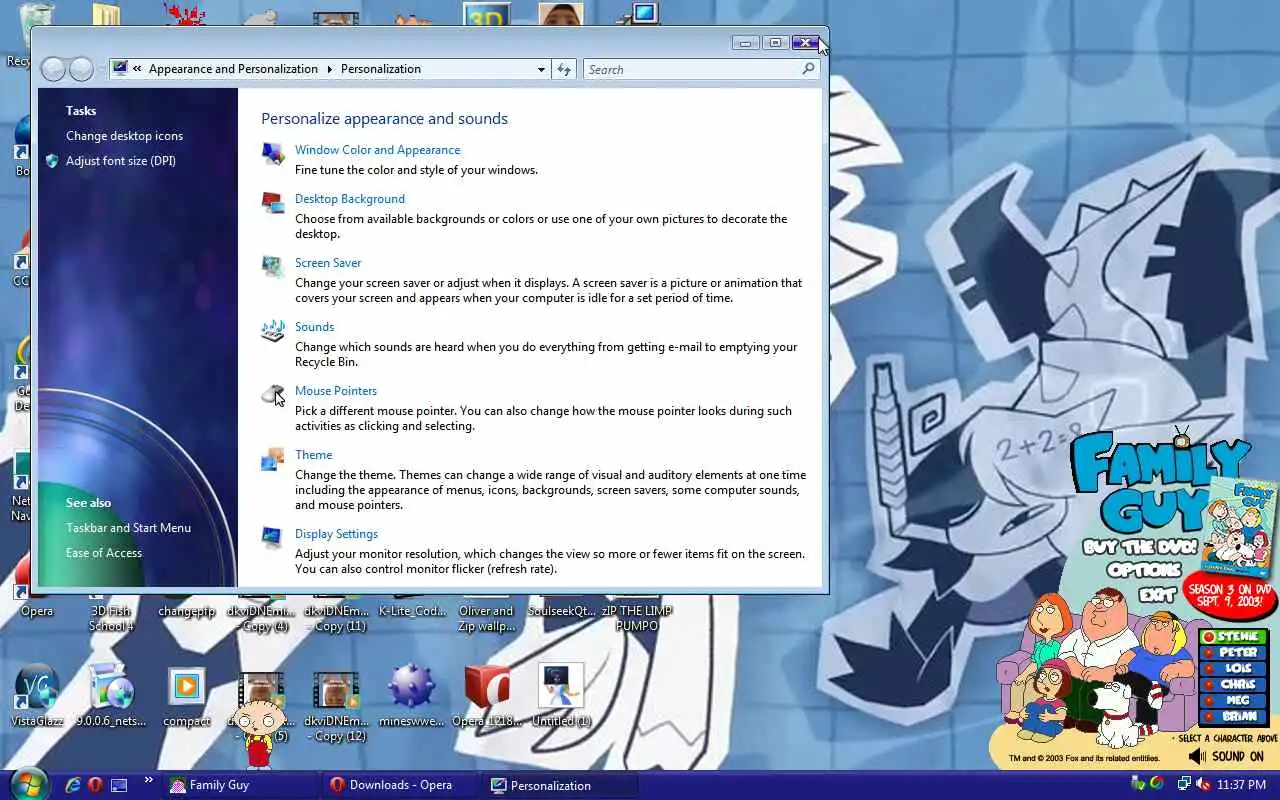Click the shield icon beside Adjust font size
1280x800 pixels.
tap(52, 161)
